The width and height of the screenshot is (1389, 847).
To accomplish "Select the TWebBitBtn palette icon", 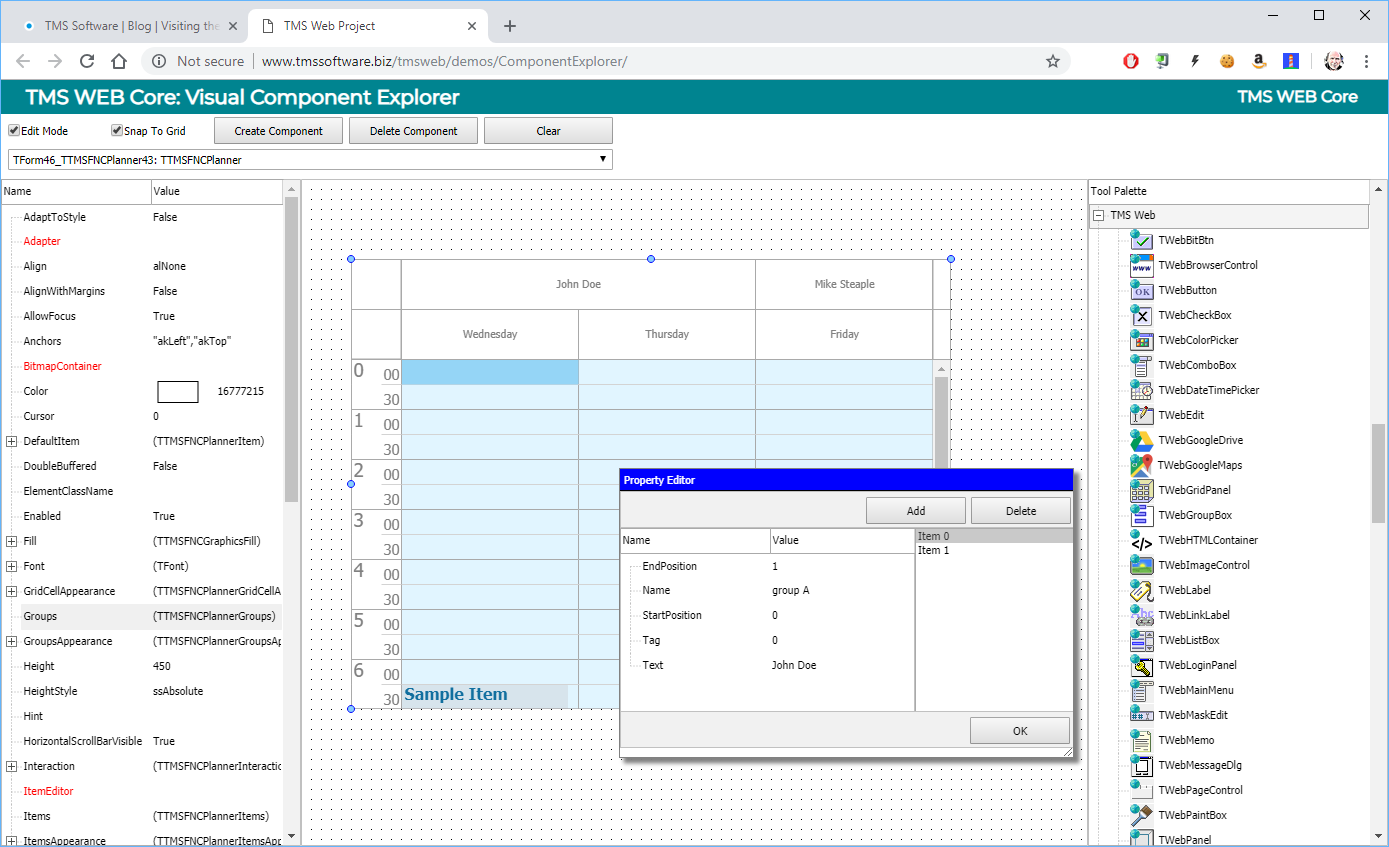I will click(1141, 240).
